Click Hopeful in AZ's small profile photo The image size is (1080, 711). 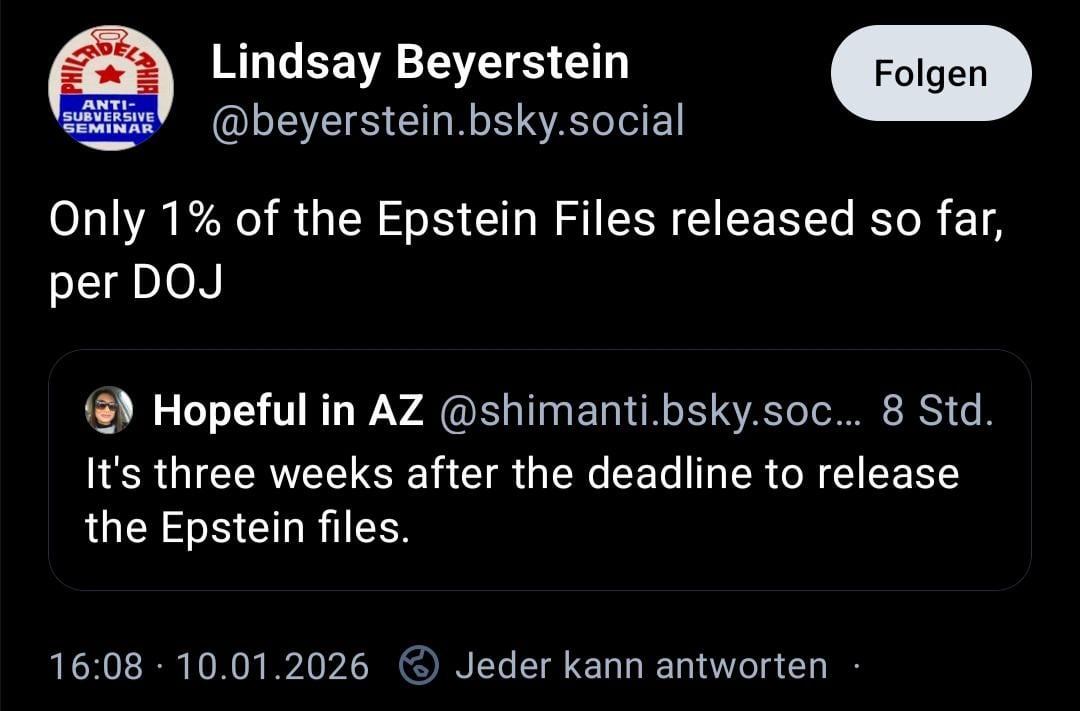point(109,410)
